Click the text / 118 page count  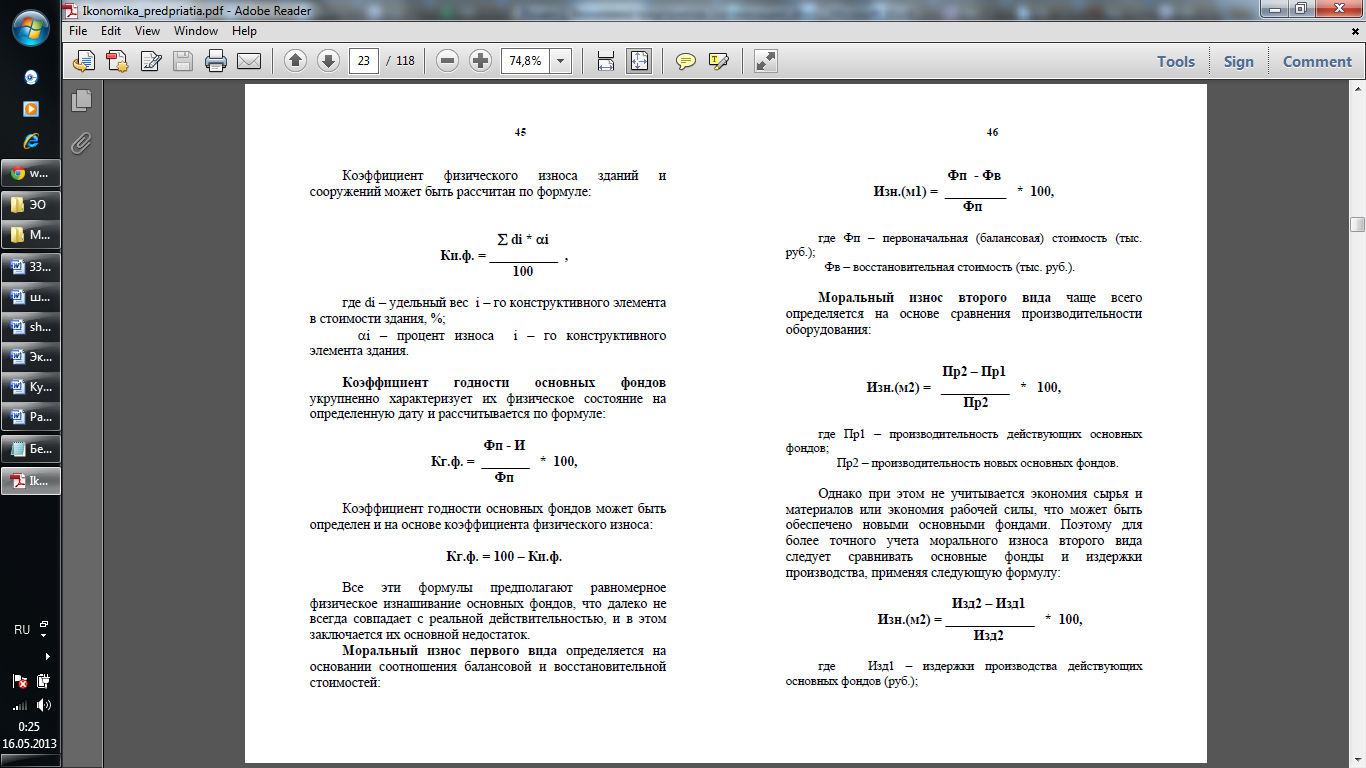[x=400, y=61]
